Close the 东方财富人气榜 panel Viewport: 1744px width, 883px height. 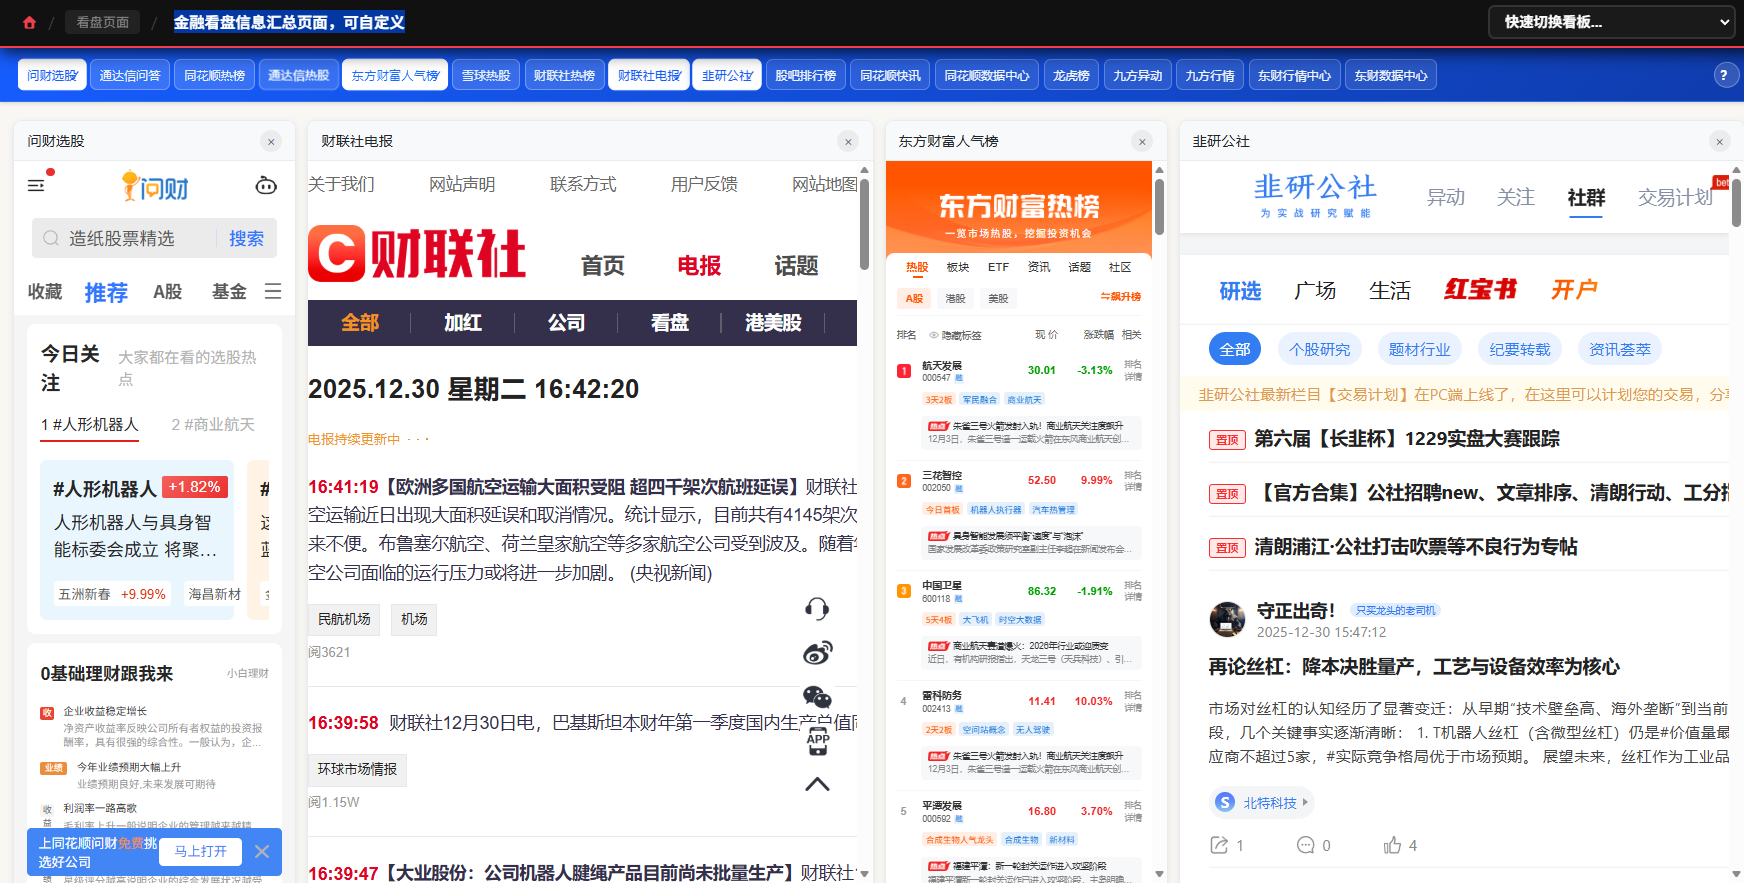[x=1142, y=142]
